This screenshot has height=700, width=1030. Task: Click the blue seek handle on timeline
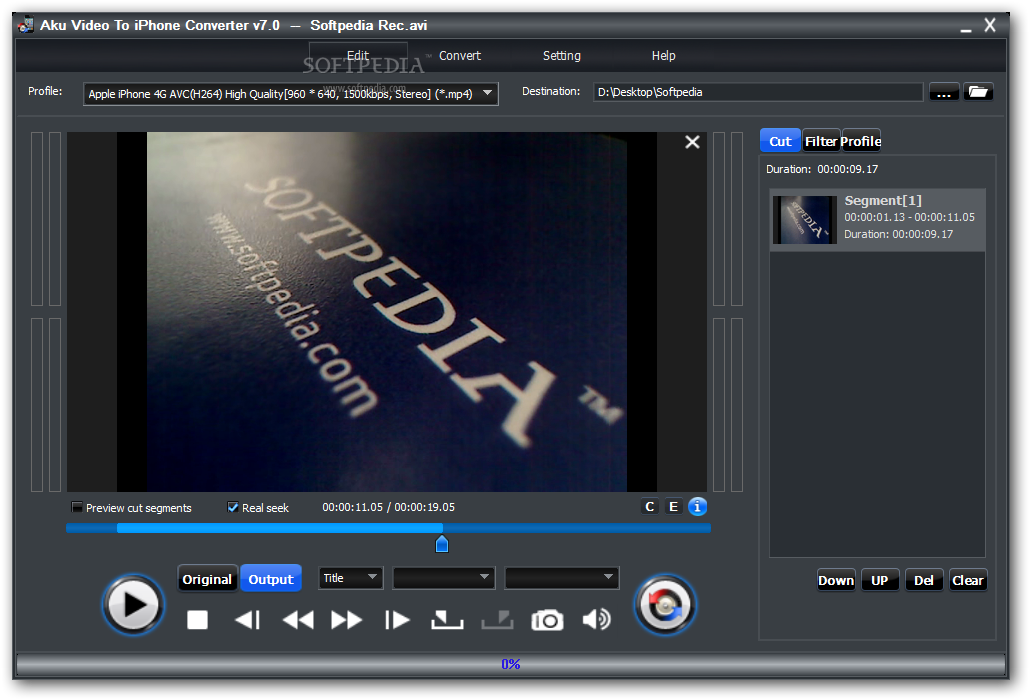pos(442,544)
